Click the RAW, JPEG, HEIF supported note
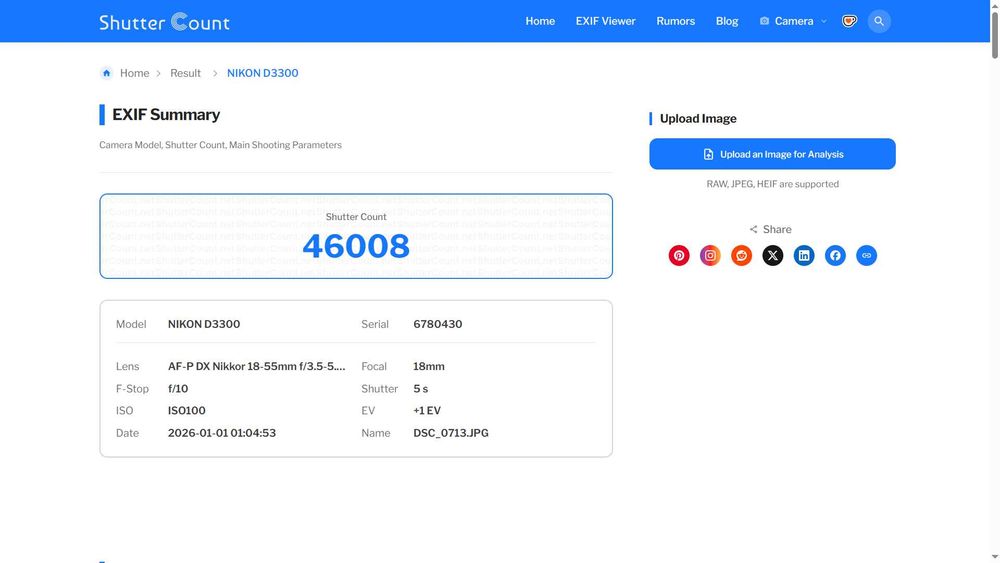Viewport: 1000px width, 563px height. 772,184
